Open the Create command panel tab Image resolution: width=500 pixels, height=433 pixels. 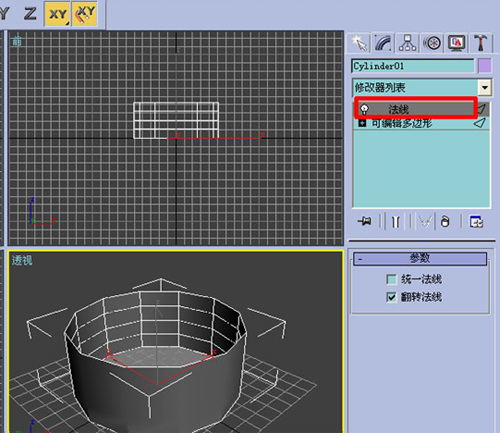click(359, 43)
